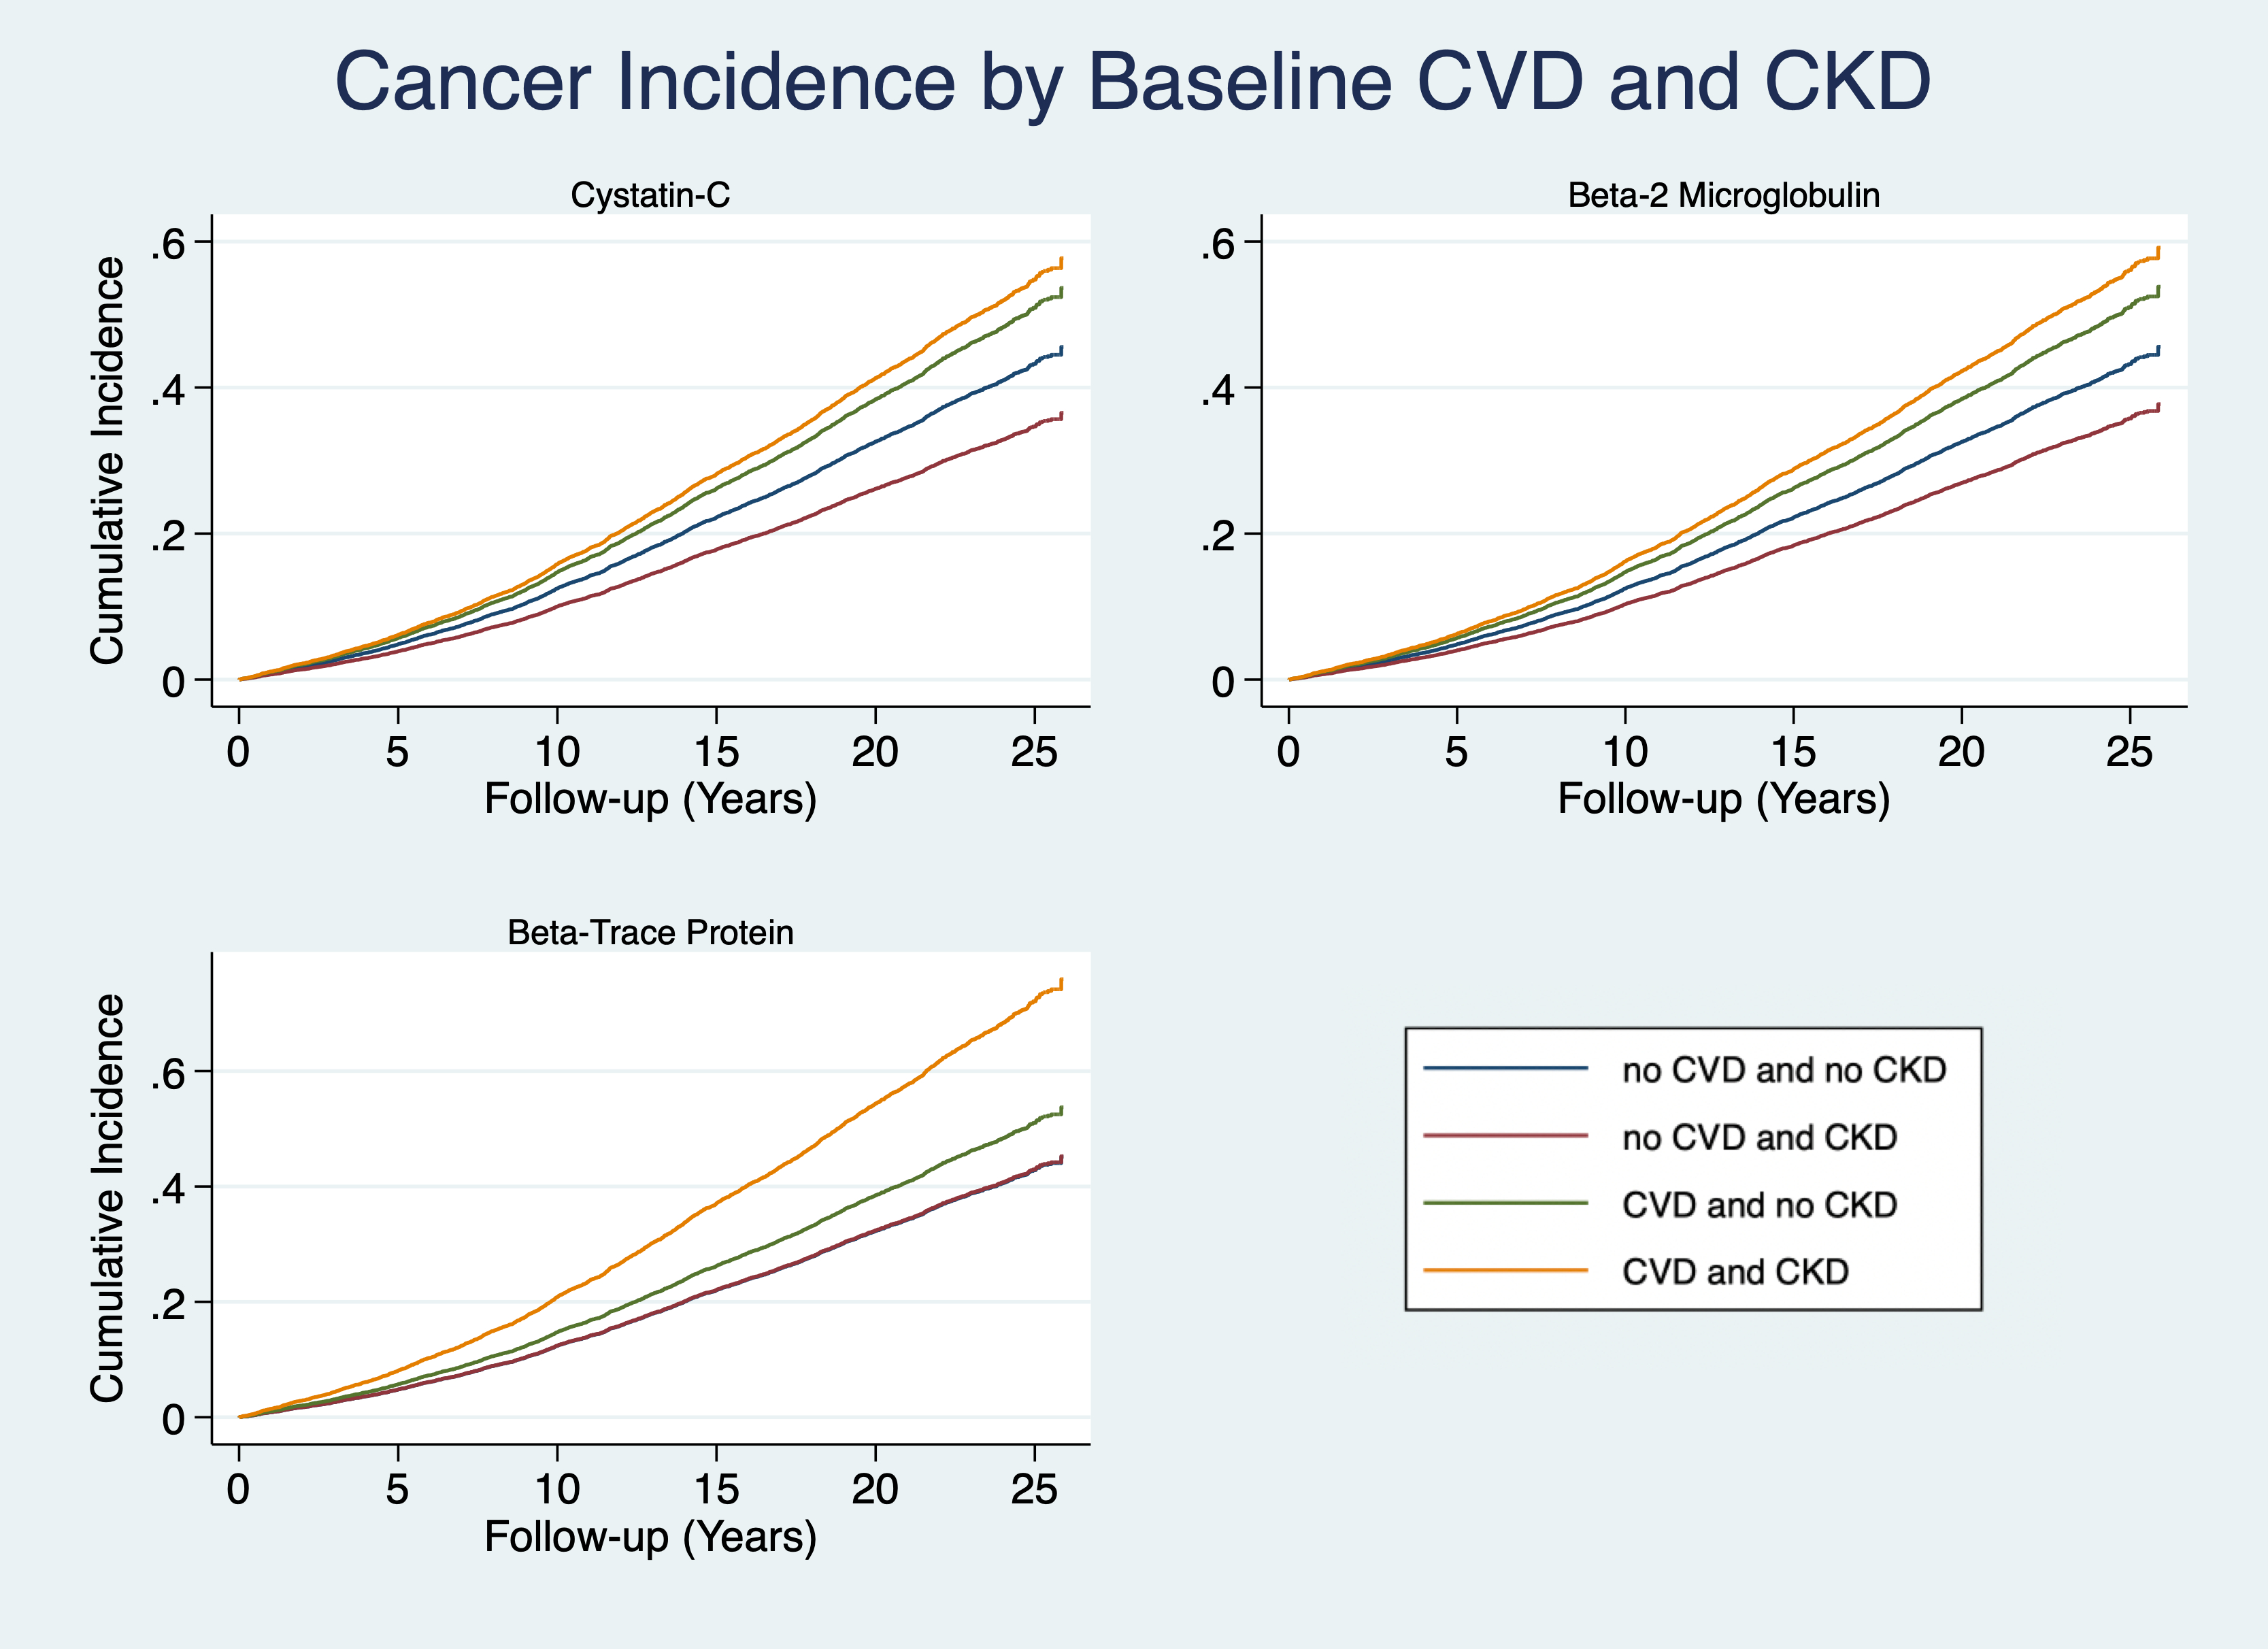Select legend label "no CVD and no CKD"
The height and width of the screenshot is (1649, 2268).
(x=1784, y=1070)
